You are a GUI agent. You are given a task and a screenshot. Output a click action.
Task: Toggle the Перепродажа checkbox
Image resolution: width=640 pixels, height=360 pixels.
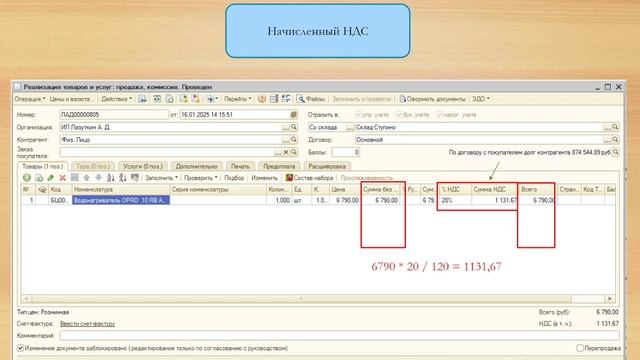pos(580,348)
